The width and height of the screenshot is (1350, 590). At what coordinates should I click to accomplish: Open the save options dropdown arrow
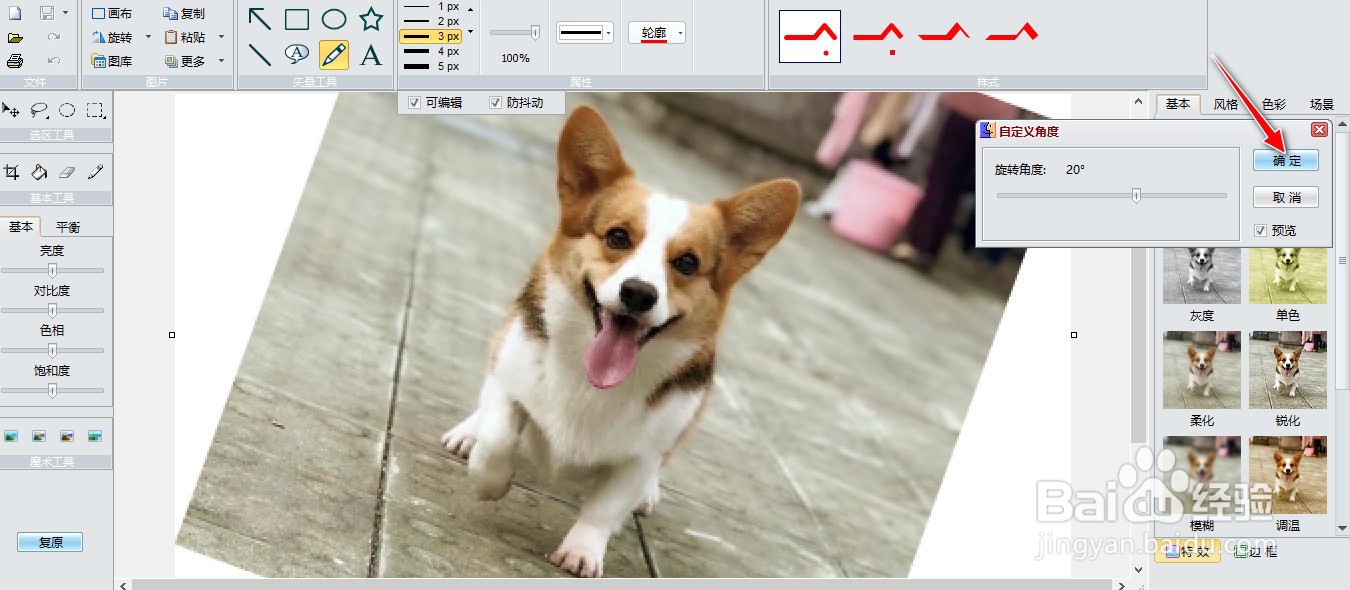66,13
